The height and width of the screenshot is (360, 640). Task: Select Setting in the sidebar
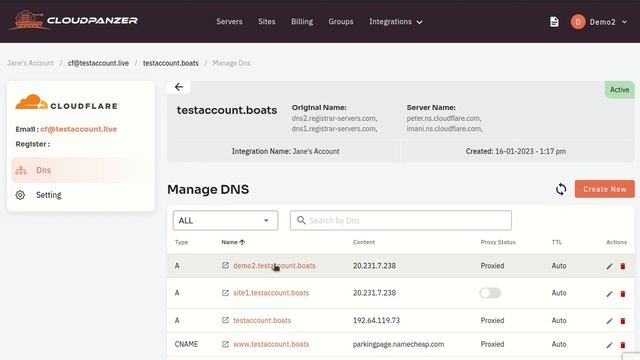pyautogui.click(x=48, y=195)
